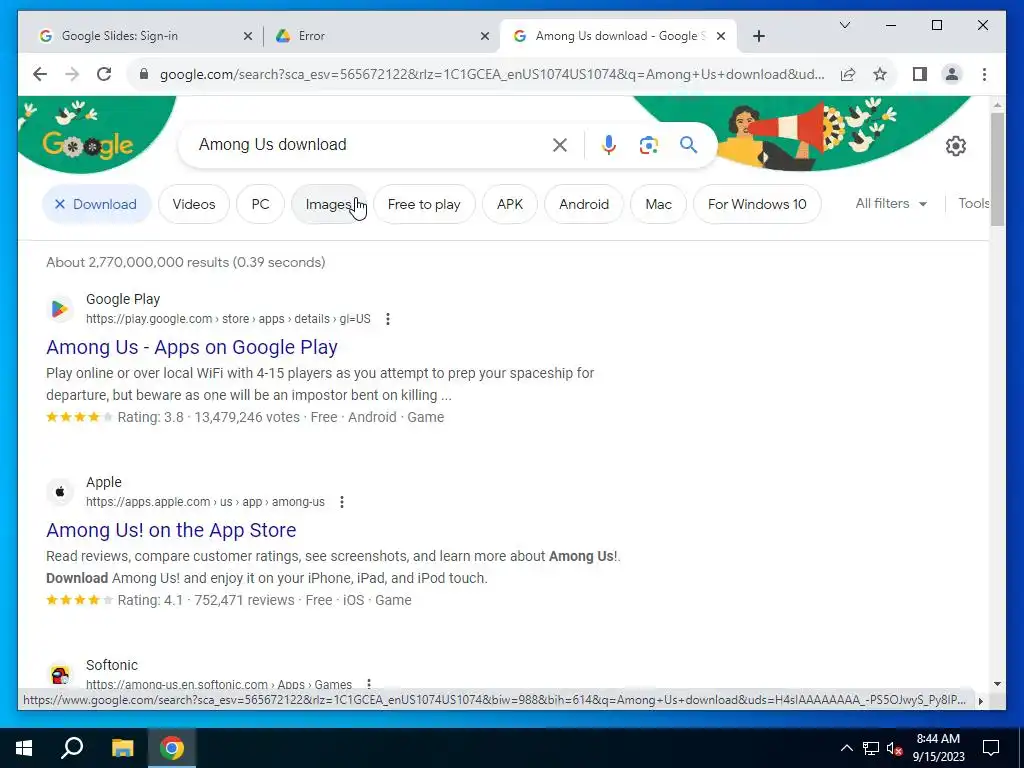Screen dimensions: 1024x768
Task: Open more options for Apple result
Action: [x=342, y=502]
